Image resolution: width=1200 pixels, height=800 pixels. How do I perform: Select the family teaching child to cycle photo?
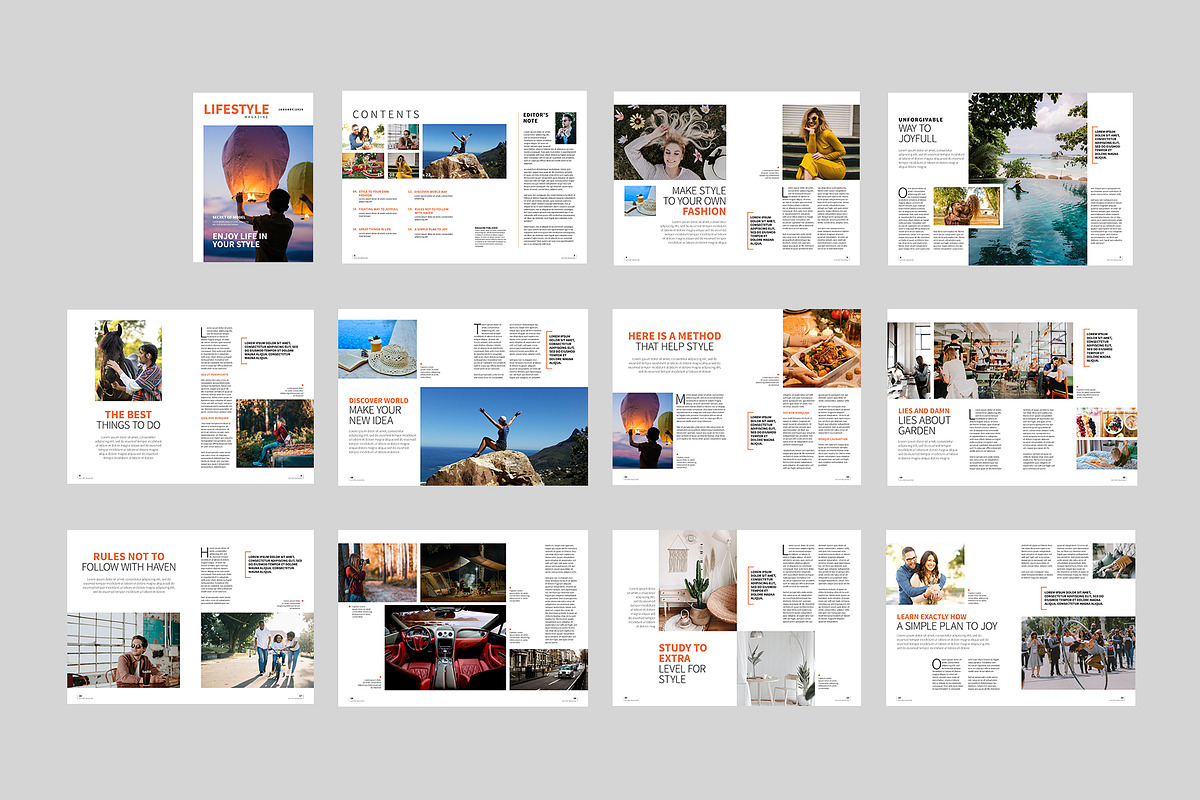click(x=257, y=650)
